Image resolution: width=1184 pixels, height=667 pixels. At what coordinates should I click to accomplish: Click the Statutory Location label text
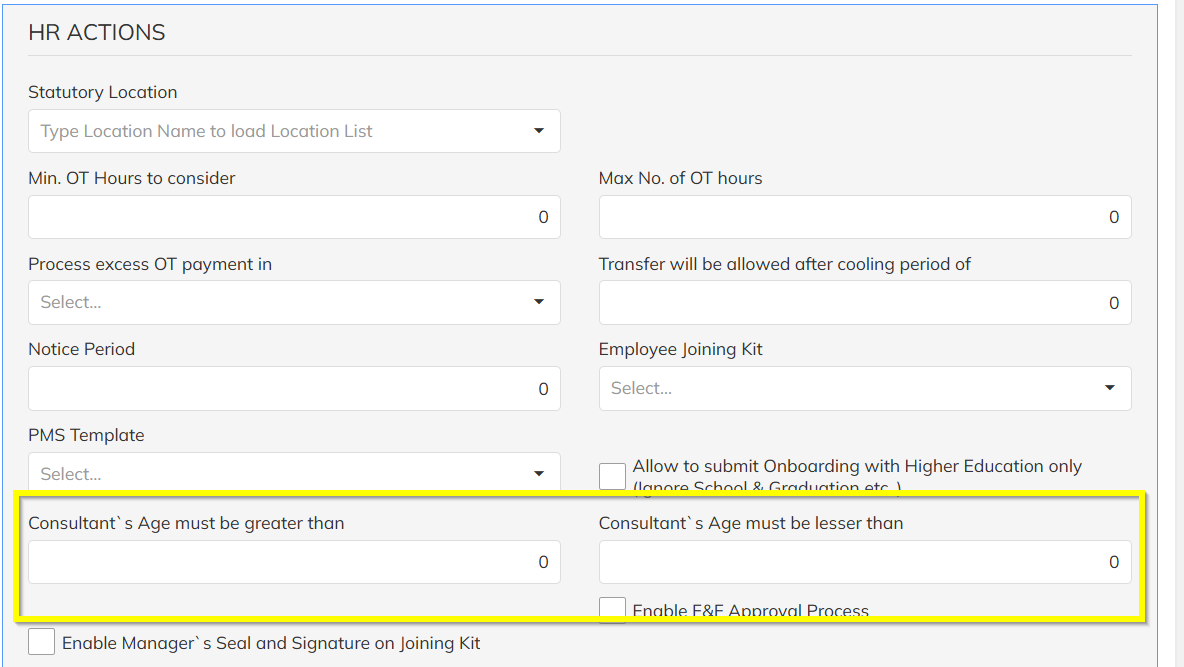click(103, 92)
